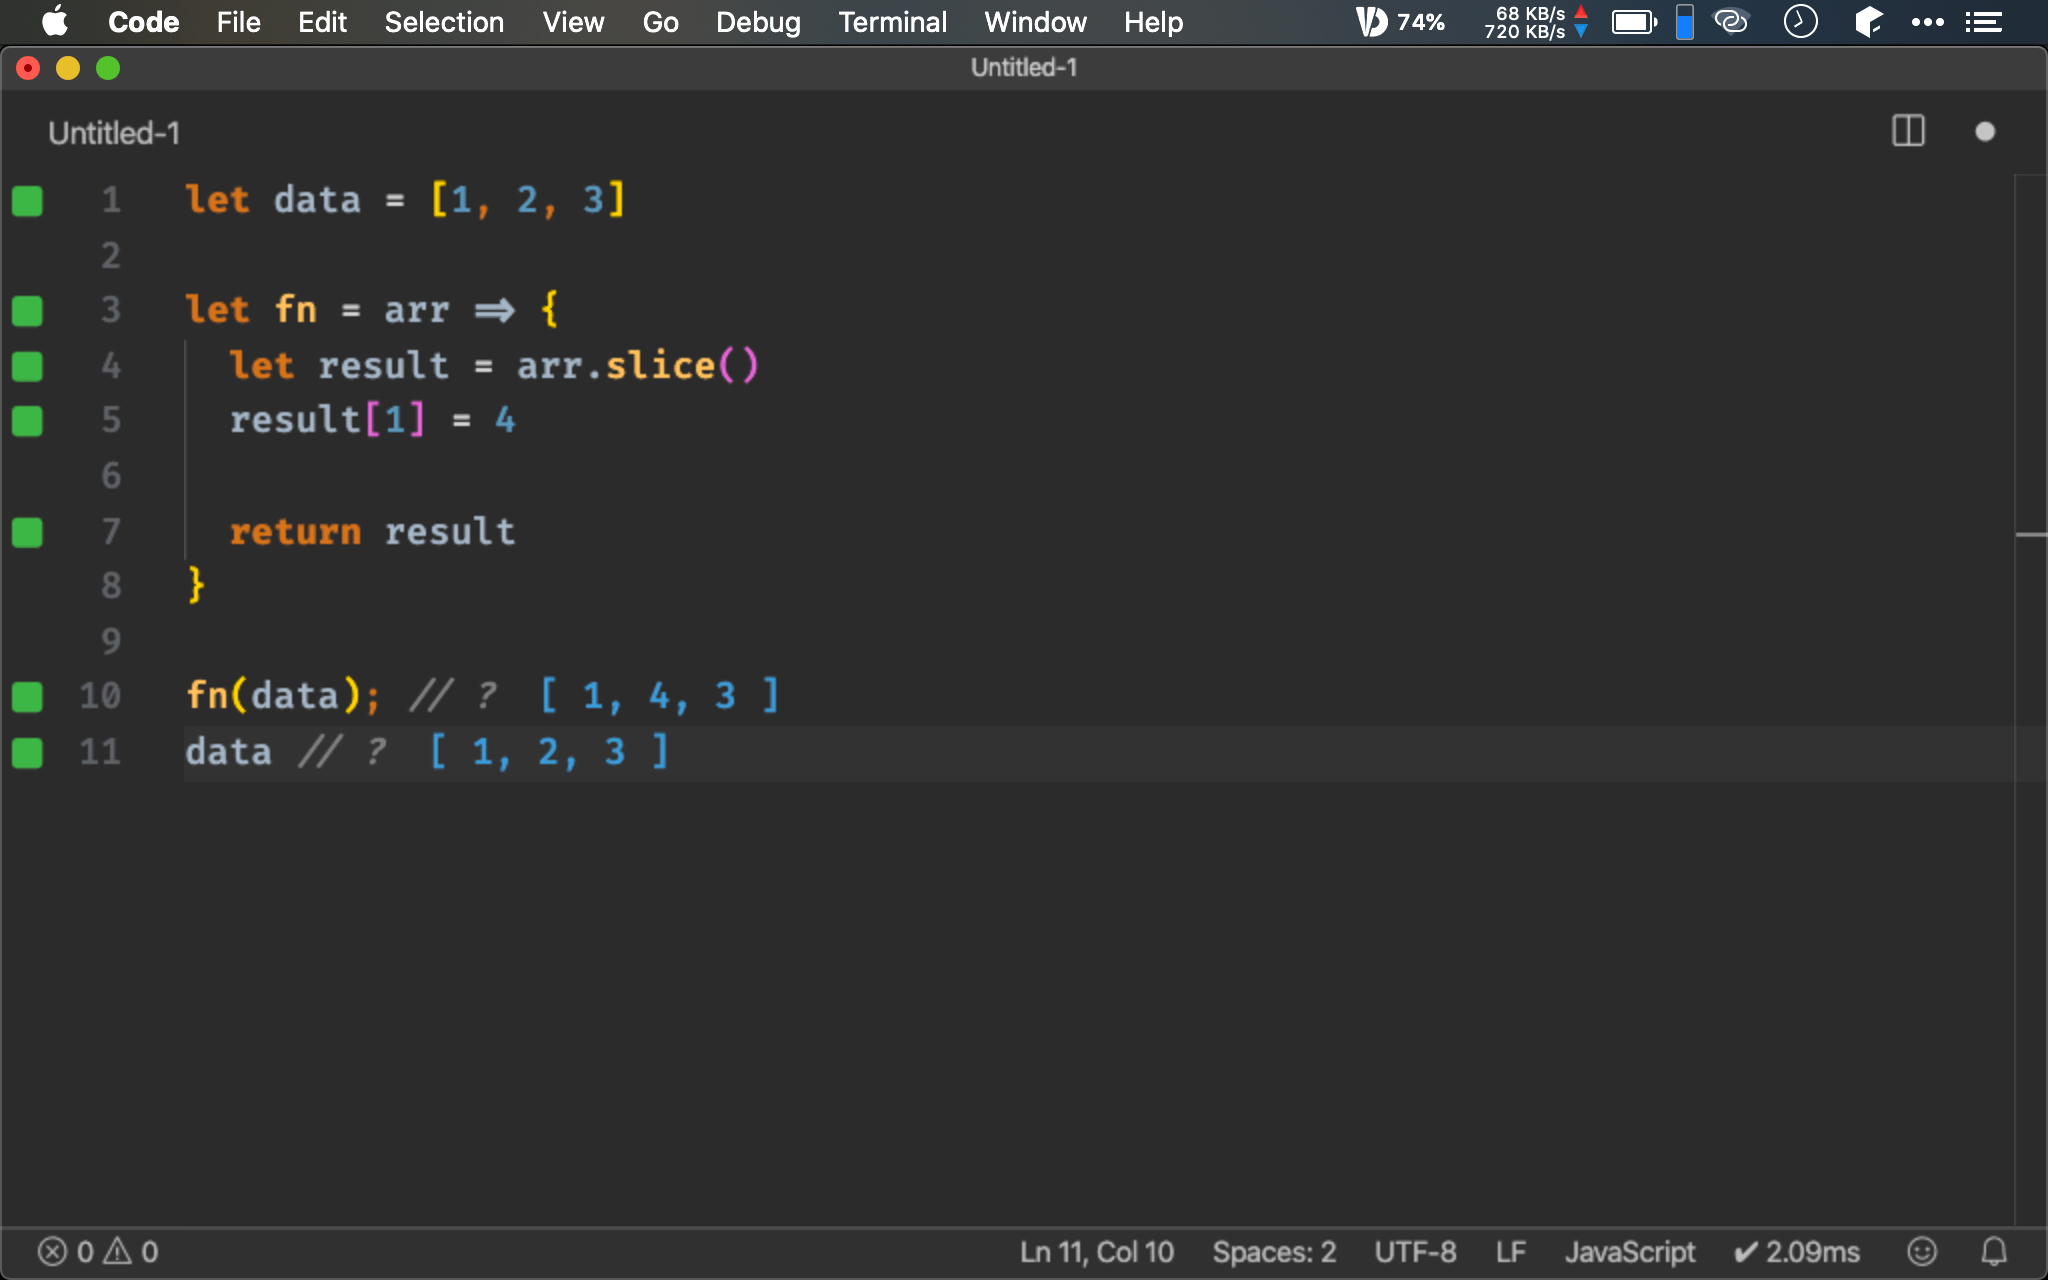Toggle the unsaved file indicator dot

coord(1985,131)
